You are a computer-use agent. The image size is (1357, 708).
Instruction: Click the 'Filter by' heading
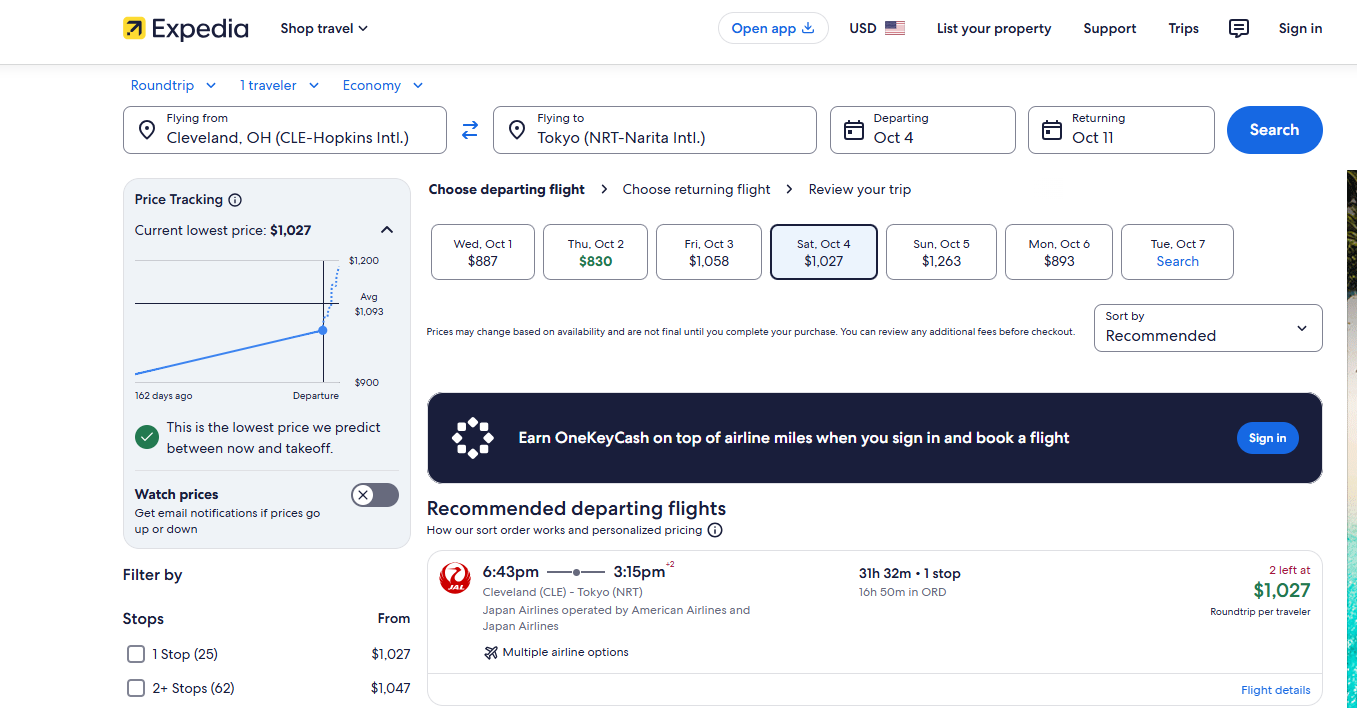[153, 575]
